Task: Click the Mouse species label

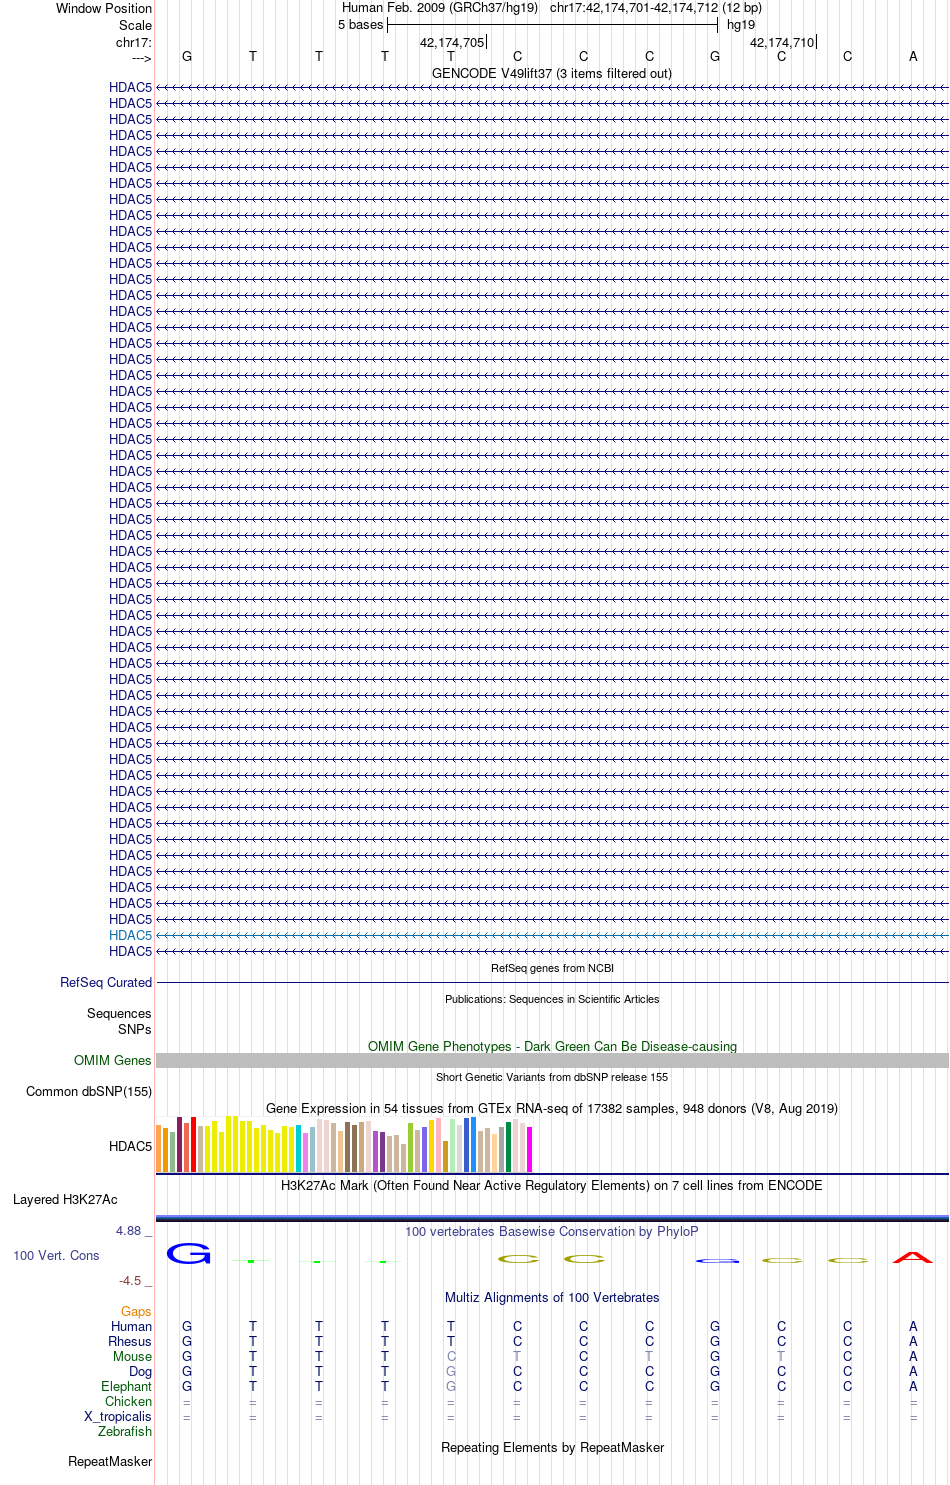Action: point(133,1356)
